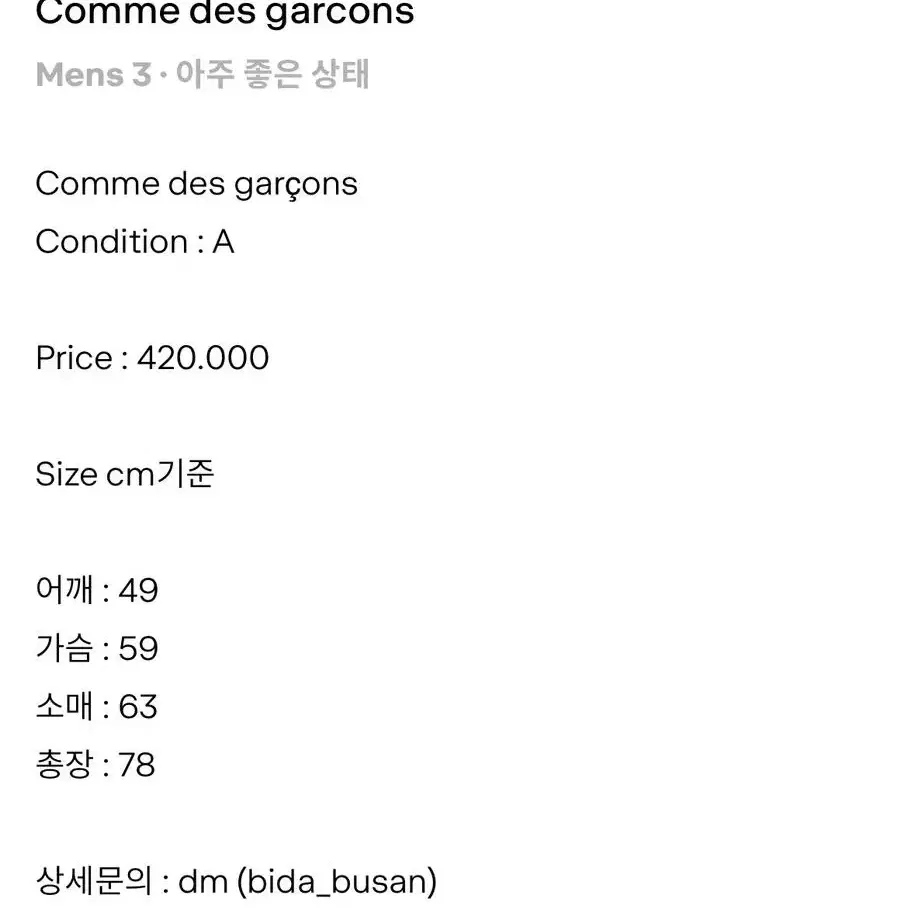Click the 상세문의 inquiry label
The image size is (908, 908).
(93, 881)
